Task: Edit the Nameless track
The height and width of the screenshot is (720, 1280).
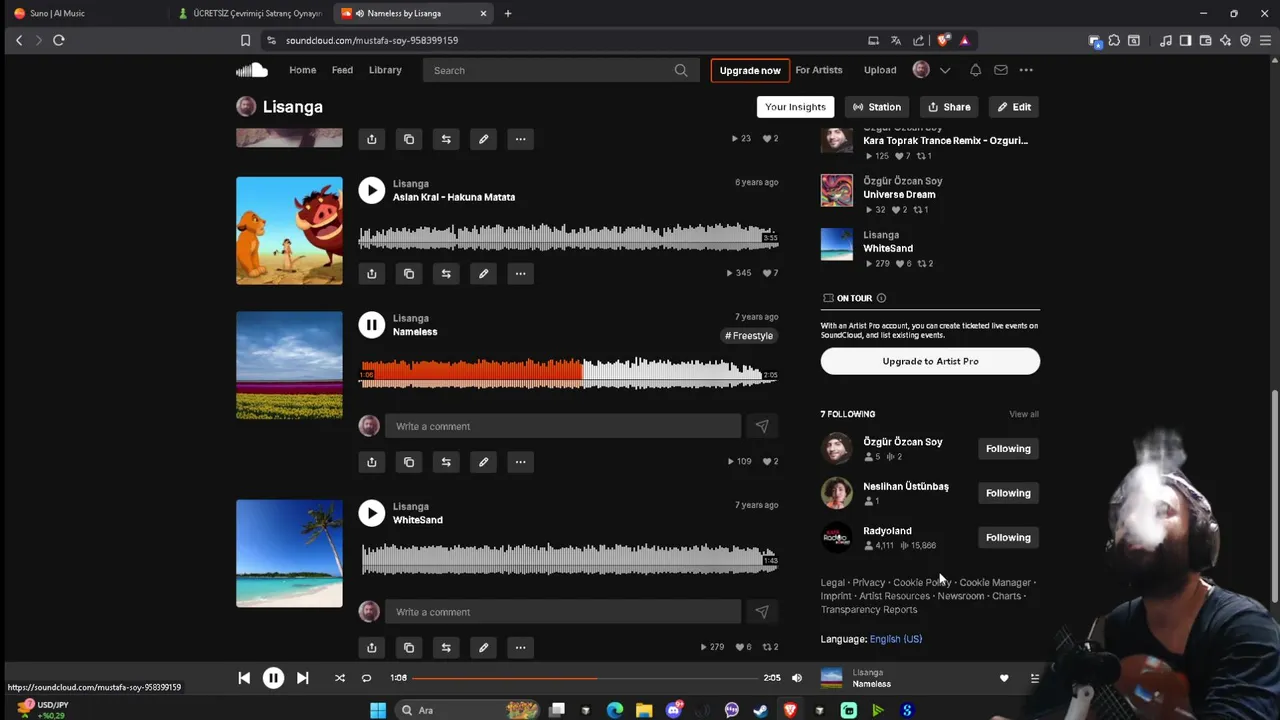Action: click(x=483, y=462)
